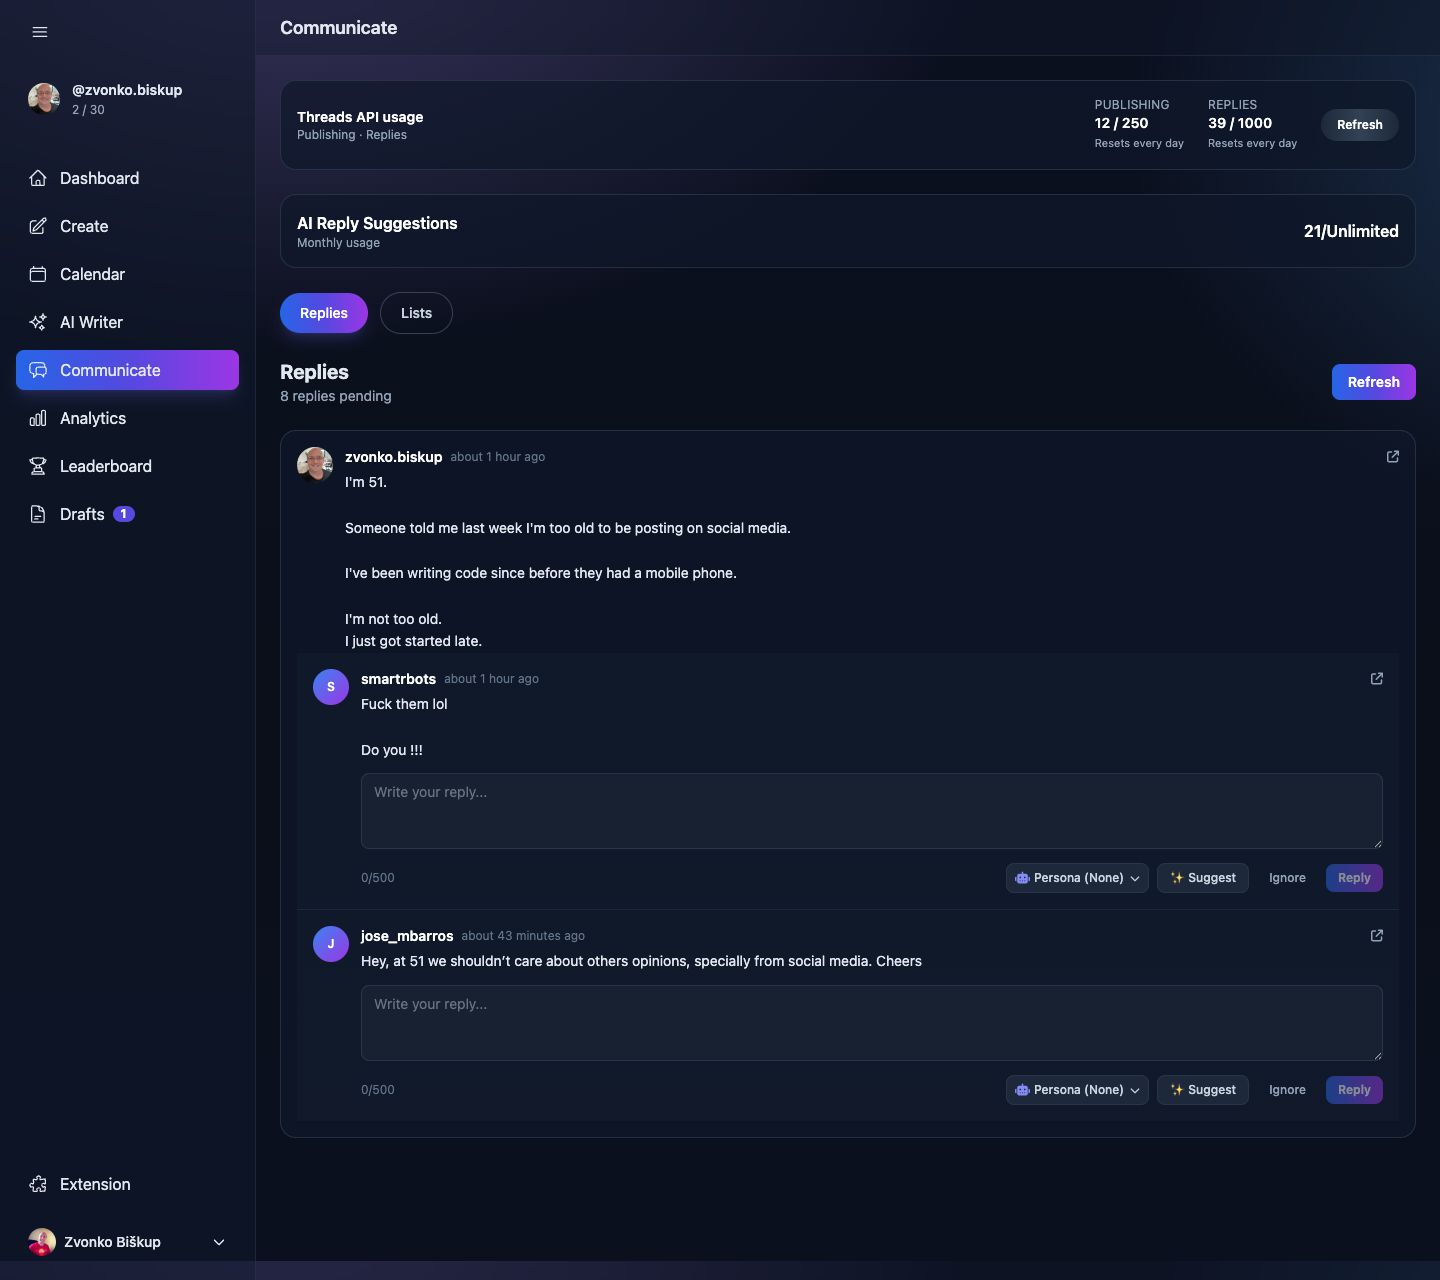This screenshot has height=1280, width=1440.
Task: Toggle the hamburger sidebar menu icon
Action: tap(40, 32)
